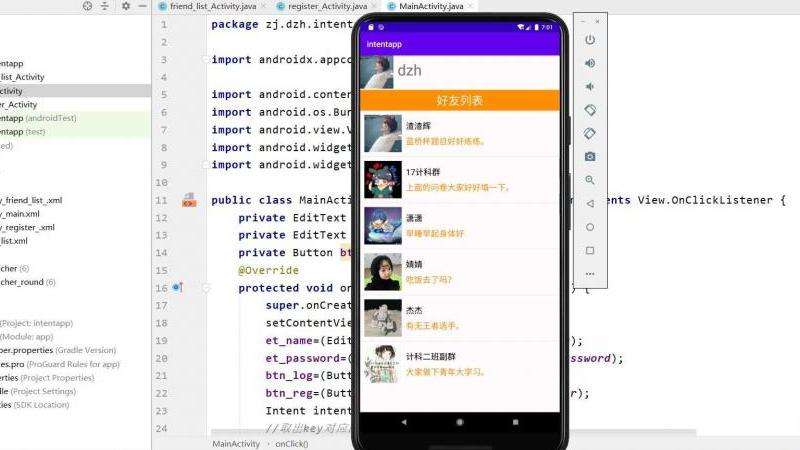Take an emulator screenshot with the camera icon
The width and height of the screenshot is (800, 450).
pyautogui.click(x=590, y=156)
